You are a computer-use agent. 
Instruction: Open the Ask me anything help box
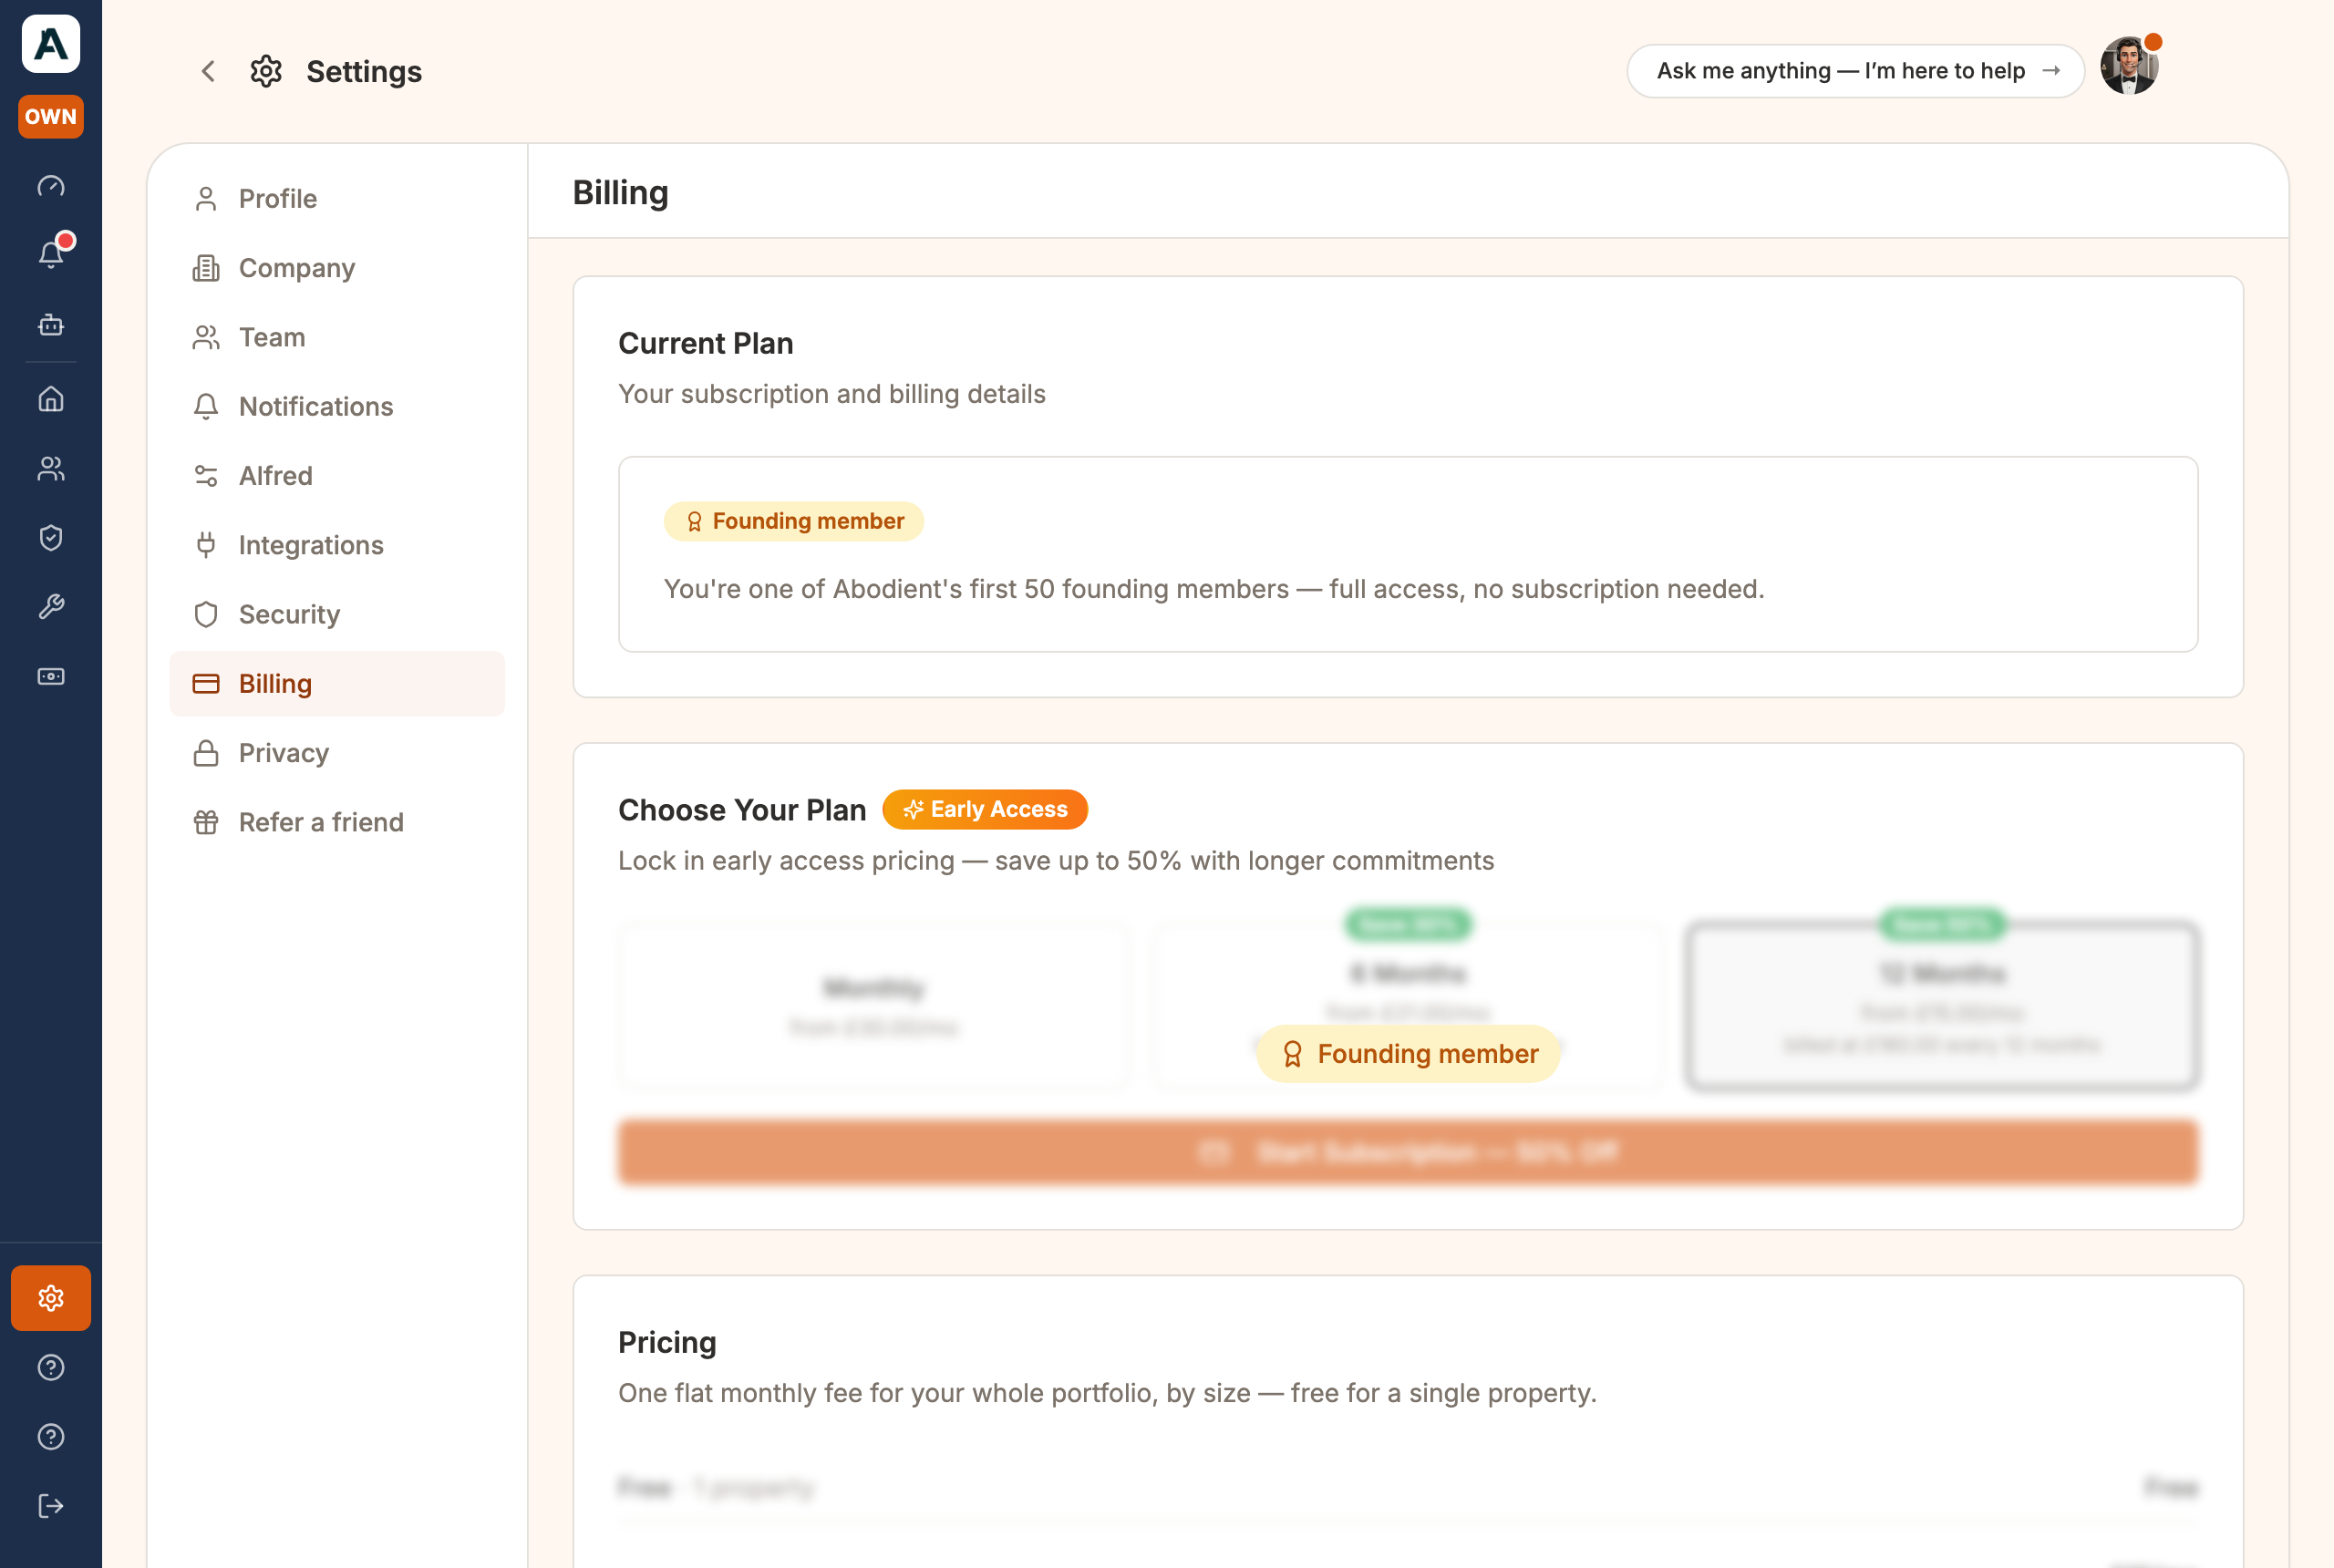(x=1855, y=71)
